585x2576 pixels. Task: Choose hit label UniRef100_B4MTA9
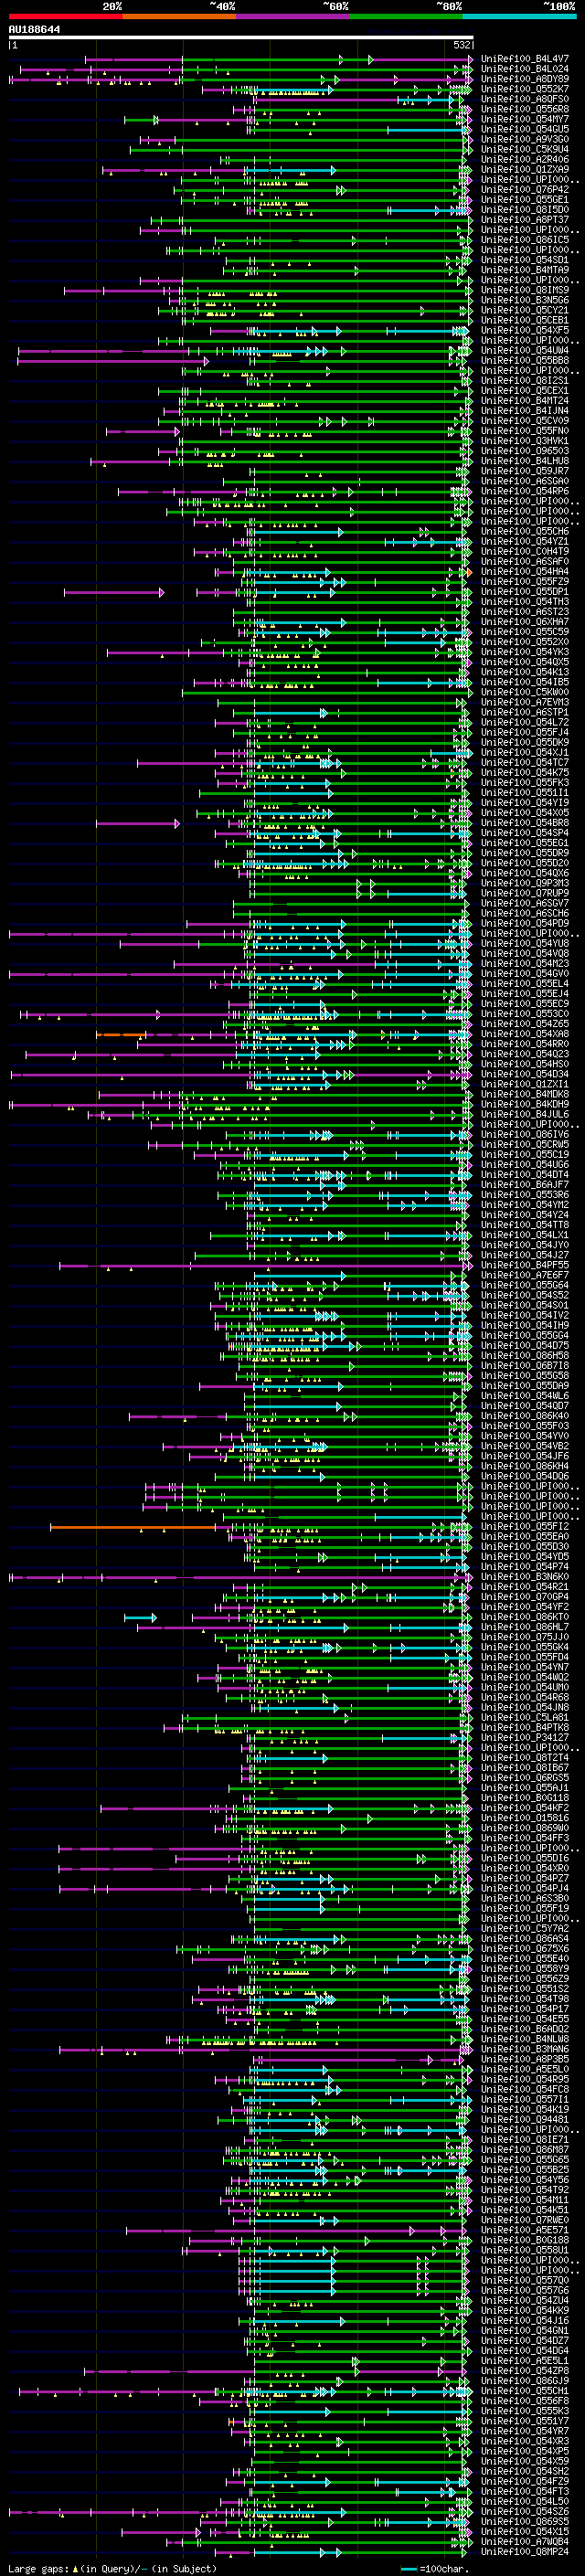point(525,270)
